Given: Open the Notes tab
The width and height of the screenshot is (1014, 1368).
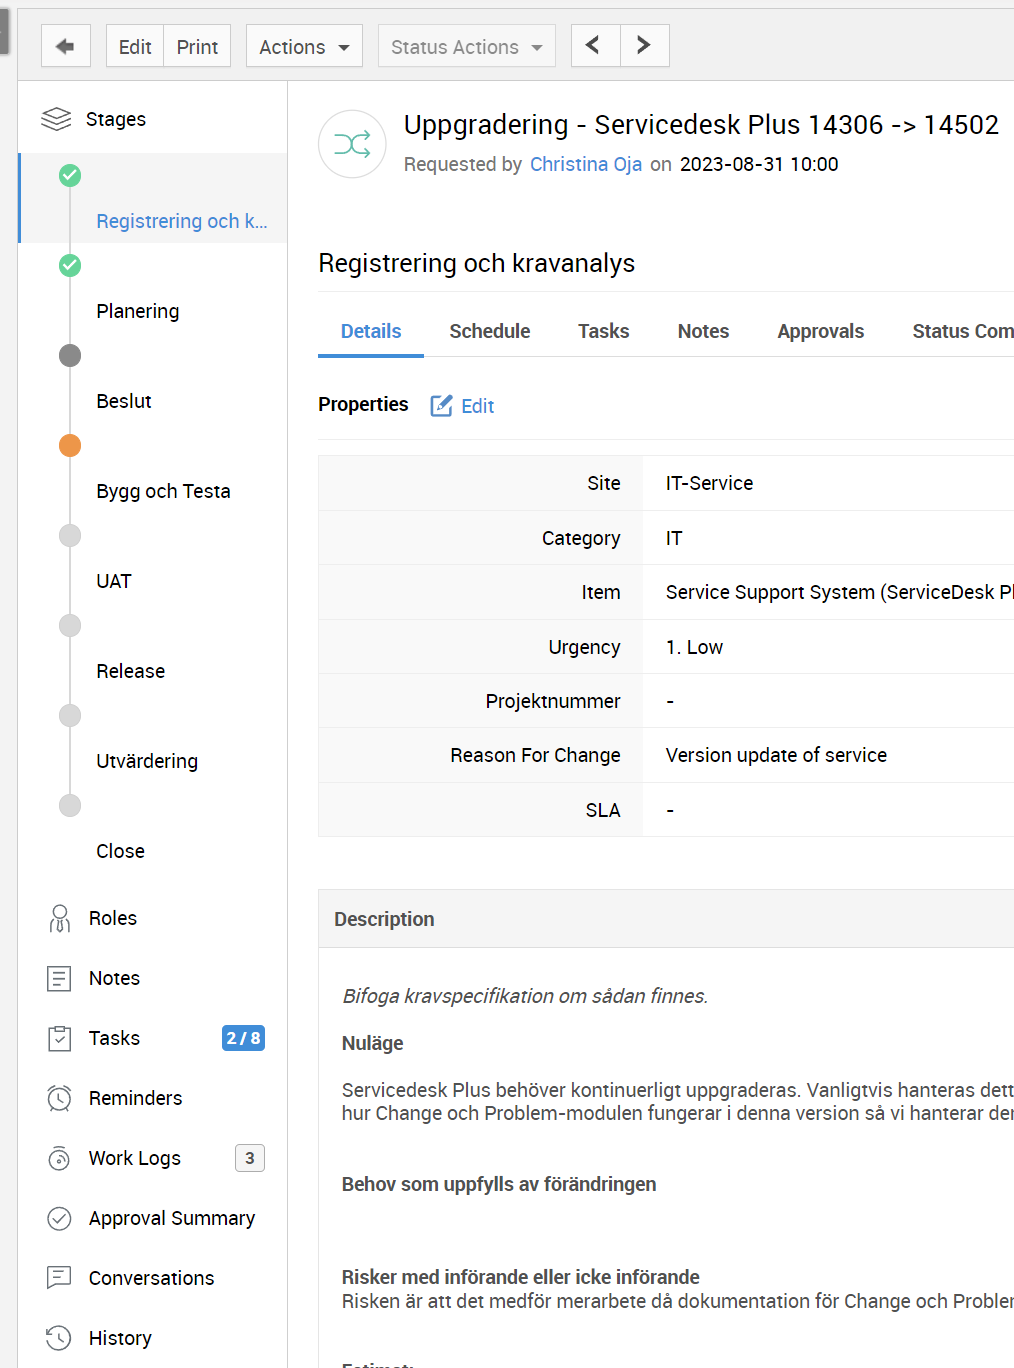Looking at the screenshot, I should point(703,331).
